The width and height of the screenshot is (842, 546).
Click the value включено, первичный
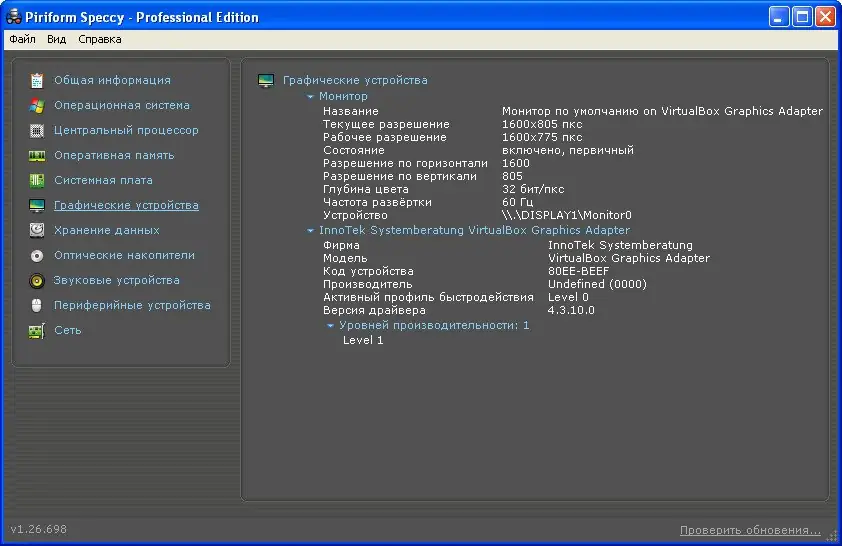click(568, 150)
